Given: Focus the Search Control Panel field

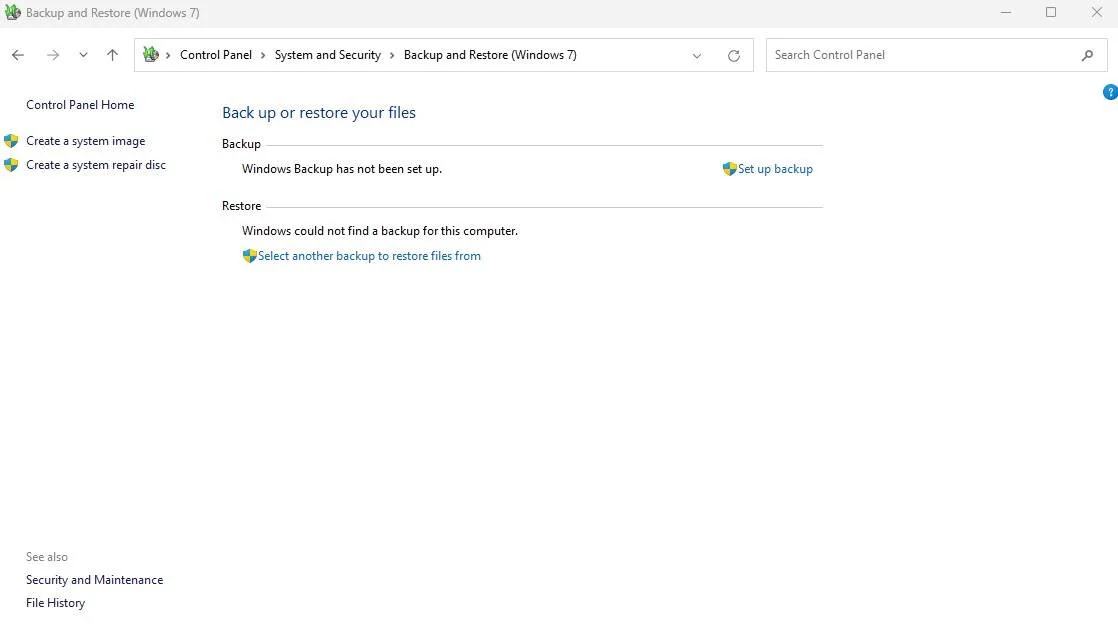Looking at the screenshot, I should [920, 55].
